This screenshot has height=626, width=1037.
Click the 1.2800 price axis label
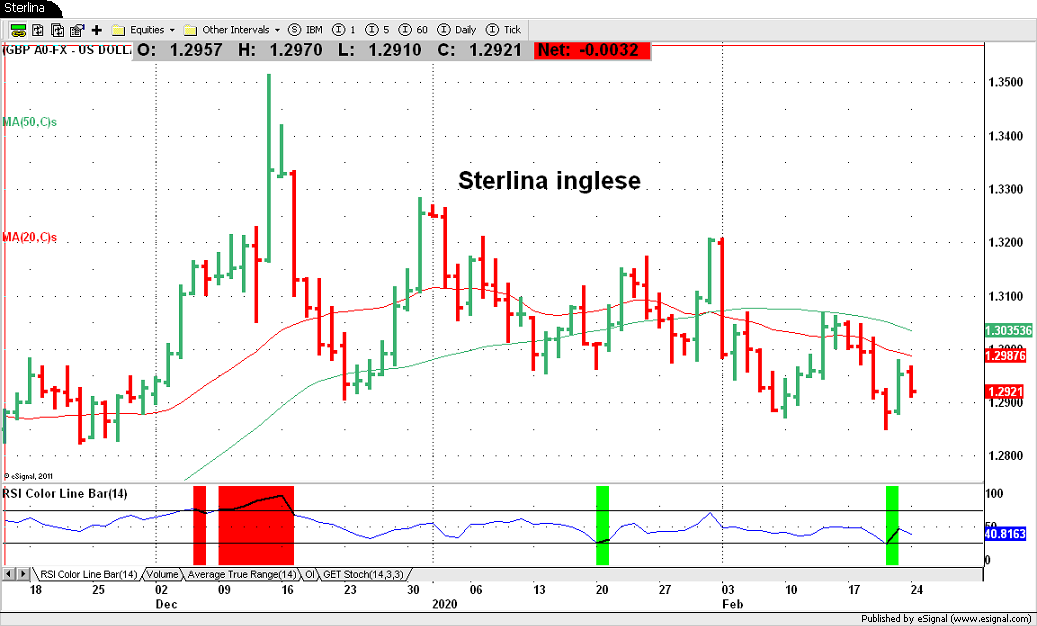click(1005, 456)
